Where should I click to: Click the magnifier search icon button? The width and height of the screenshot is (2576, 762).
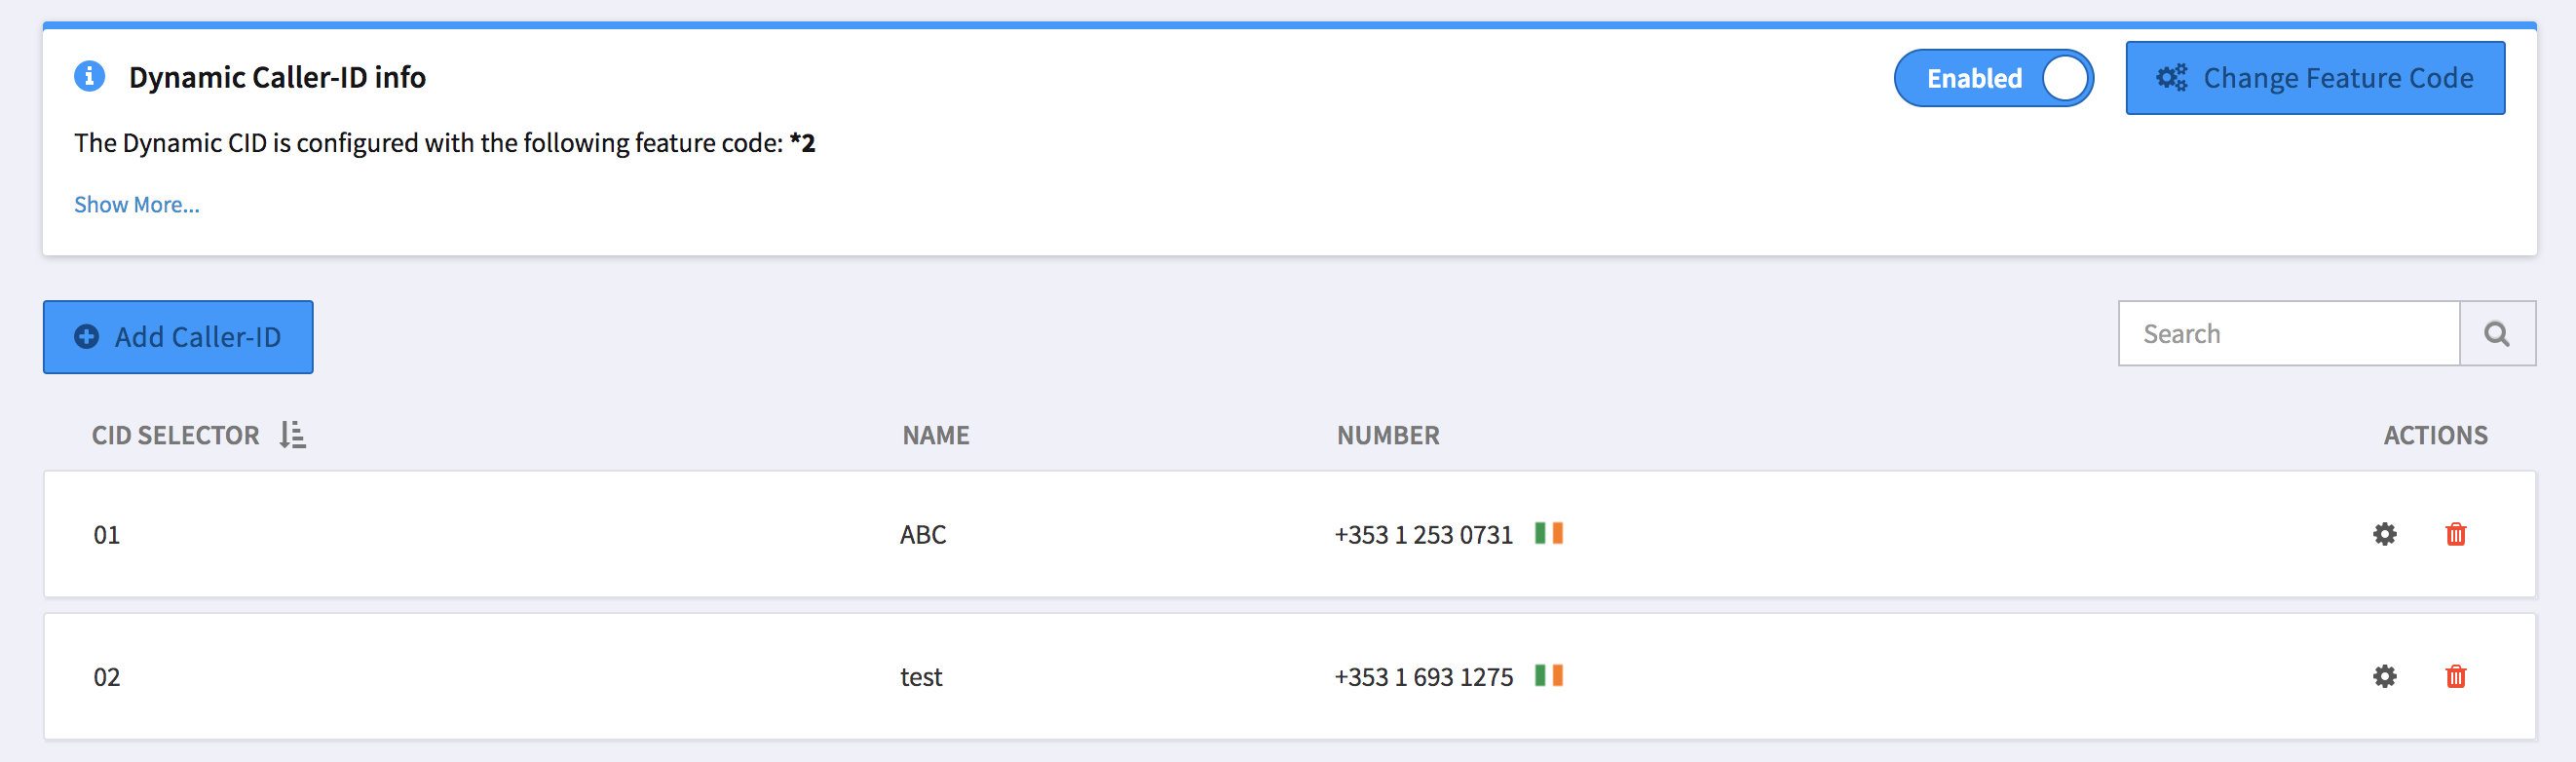click(x=2497, y=333)
